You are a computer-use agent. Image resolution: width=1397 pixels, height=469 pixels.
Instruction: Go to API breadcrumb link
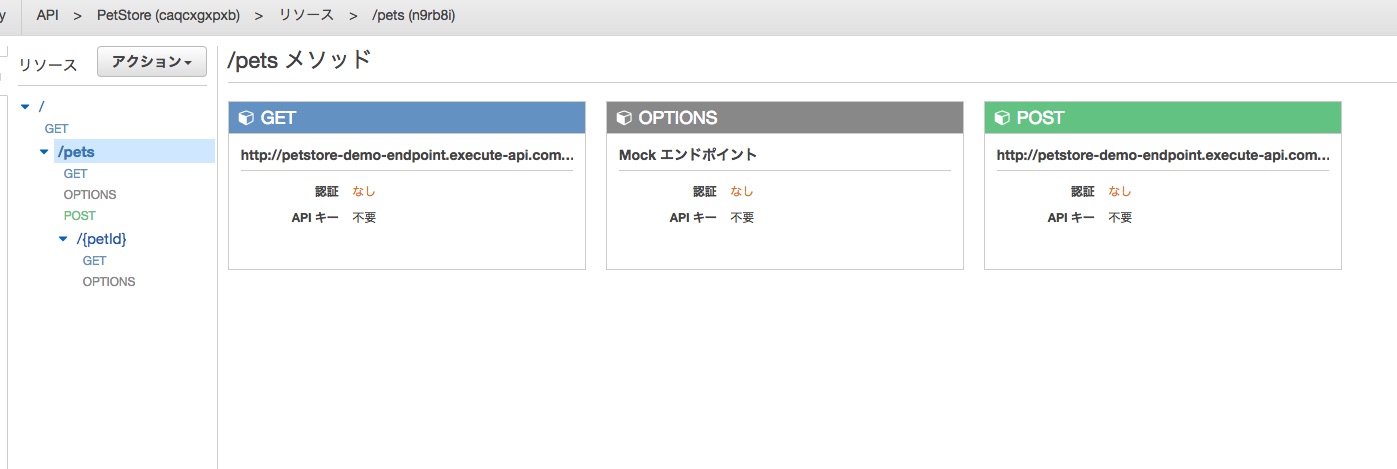click(48, 16)
